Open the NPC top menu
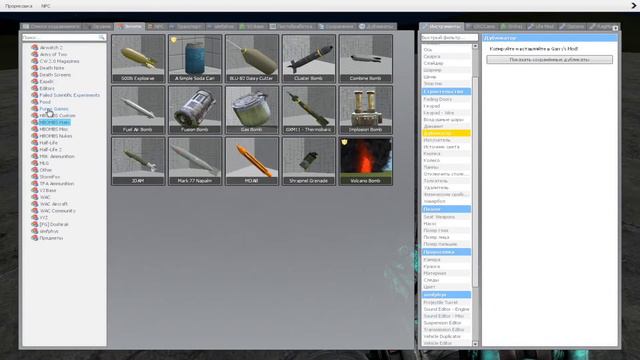Screen dimensions: 640x360 pos(46,6)
